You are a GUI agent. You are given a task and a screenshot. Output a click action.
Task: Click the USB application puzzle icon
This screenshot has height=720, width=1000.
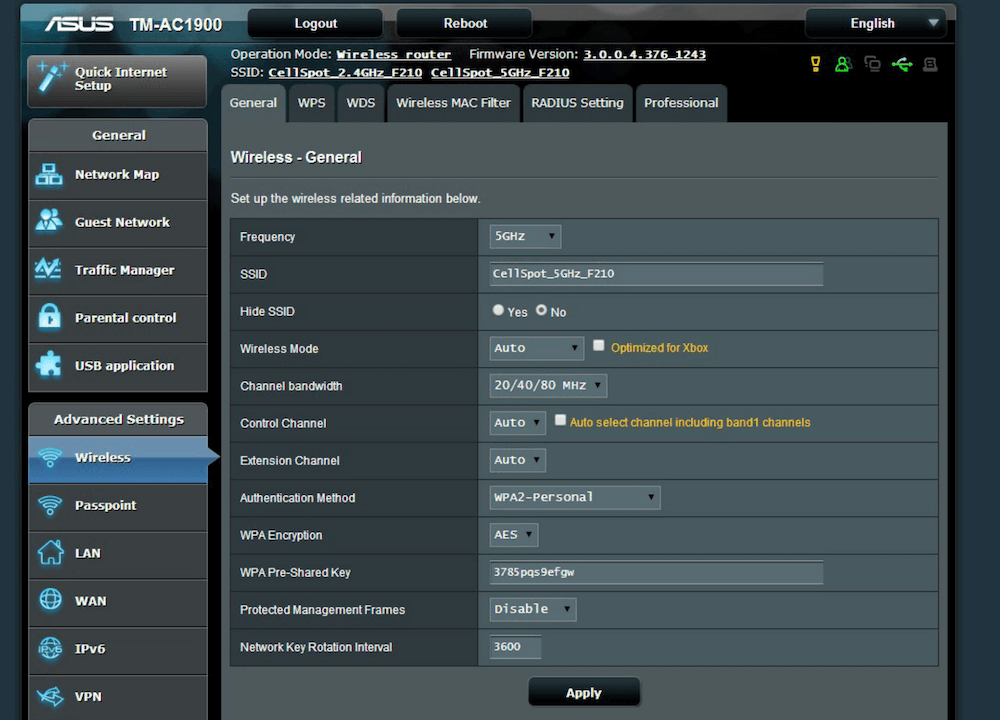click(x=49, y=365)
